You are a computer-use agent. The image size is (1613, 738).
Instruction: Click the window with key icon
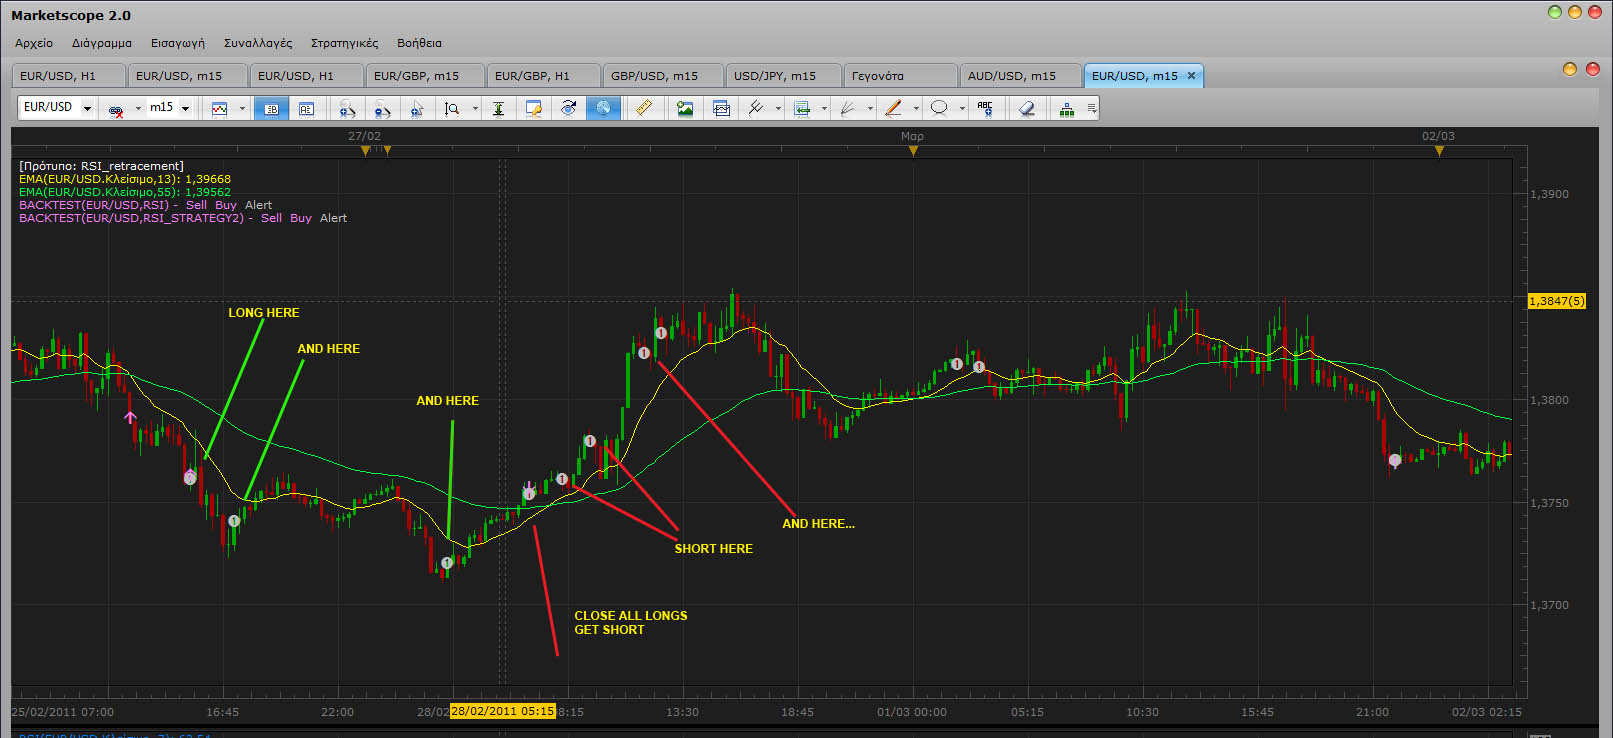(x=534, y=108)
